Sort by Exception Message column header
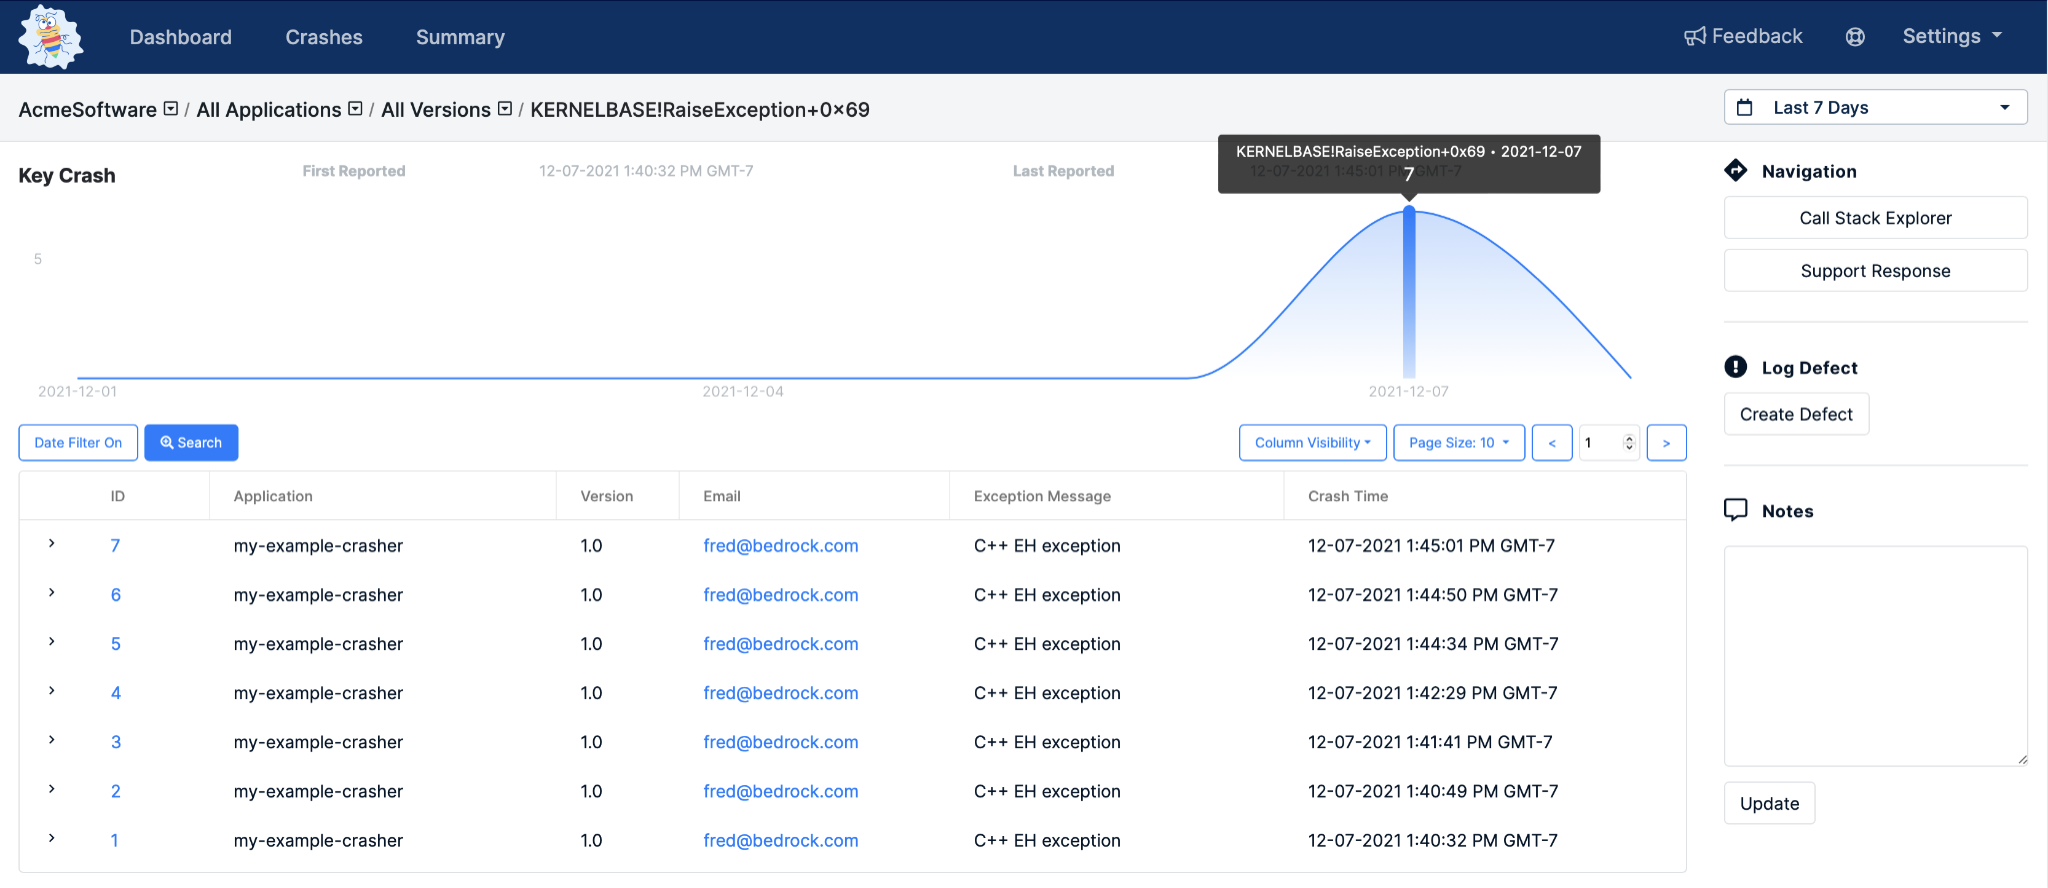Viewport: 2048px width, 888px height. click(1042, 495)
